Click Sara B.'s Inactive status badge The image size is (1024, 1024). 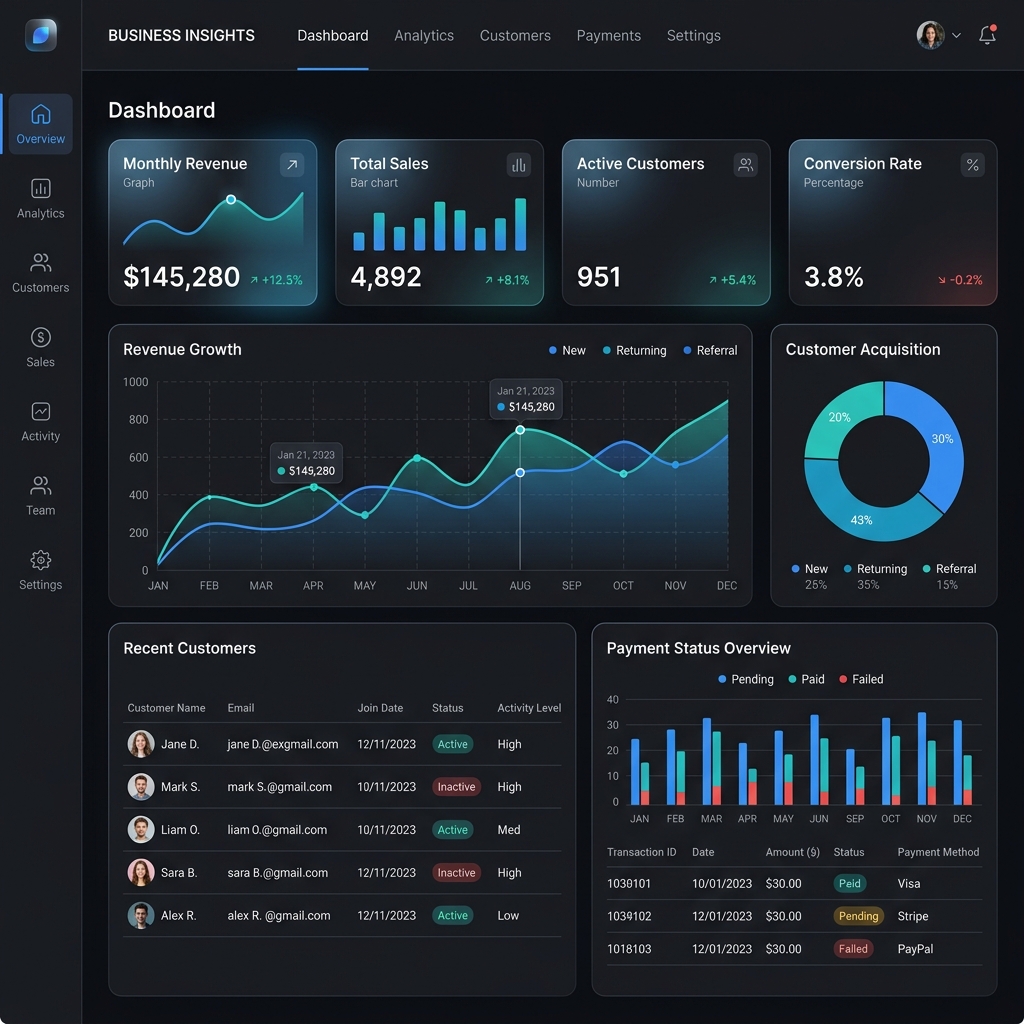[x=456, y=872]
